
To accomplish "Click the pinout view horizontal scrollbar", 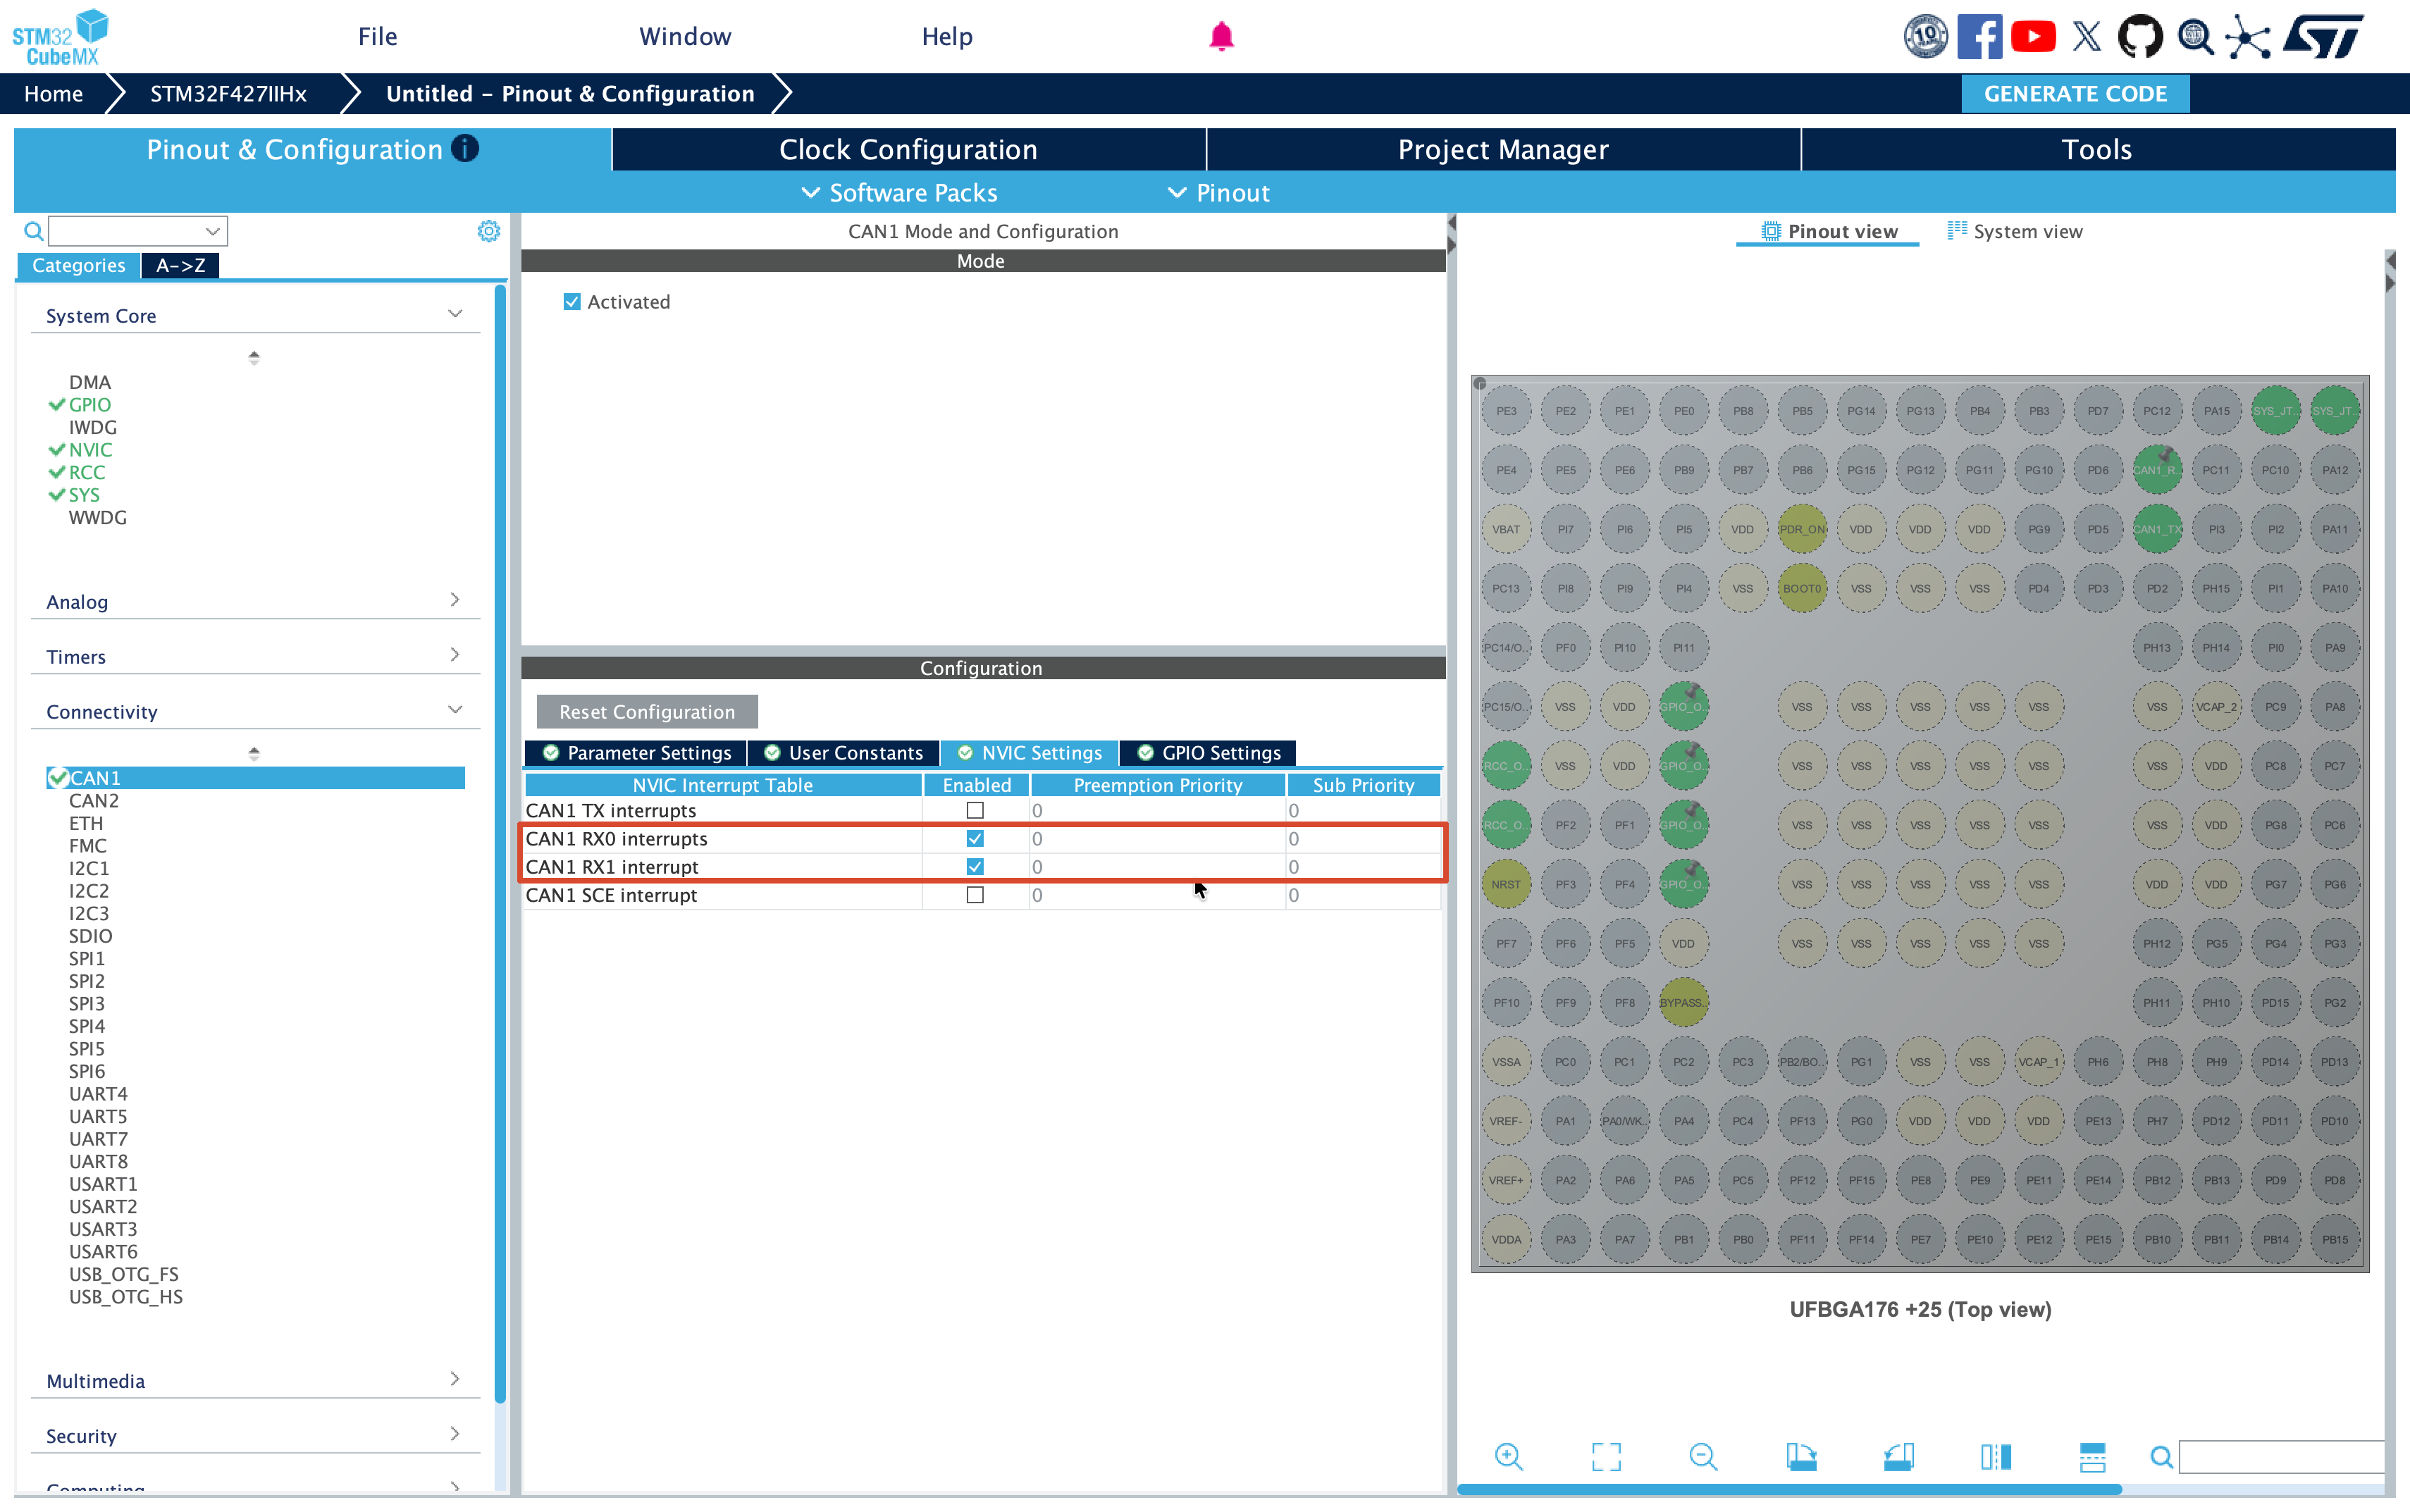I will 1790,1489.
